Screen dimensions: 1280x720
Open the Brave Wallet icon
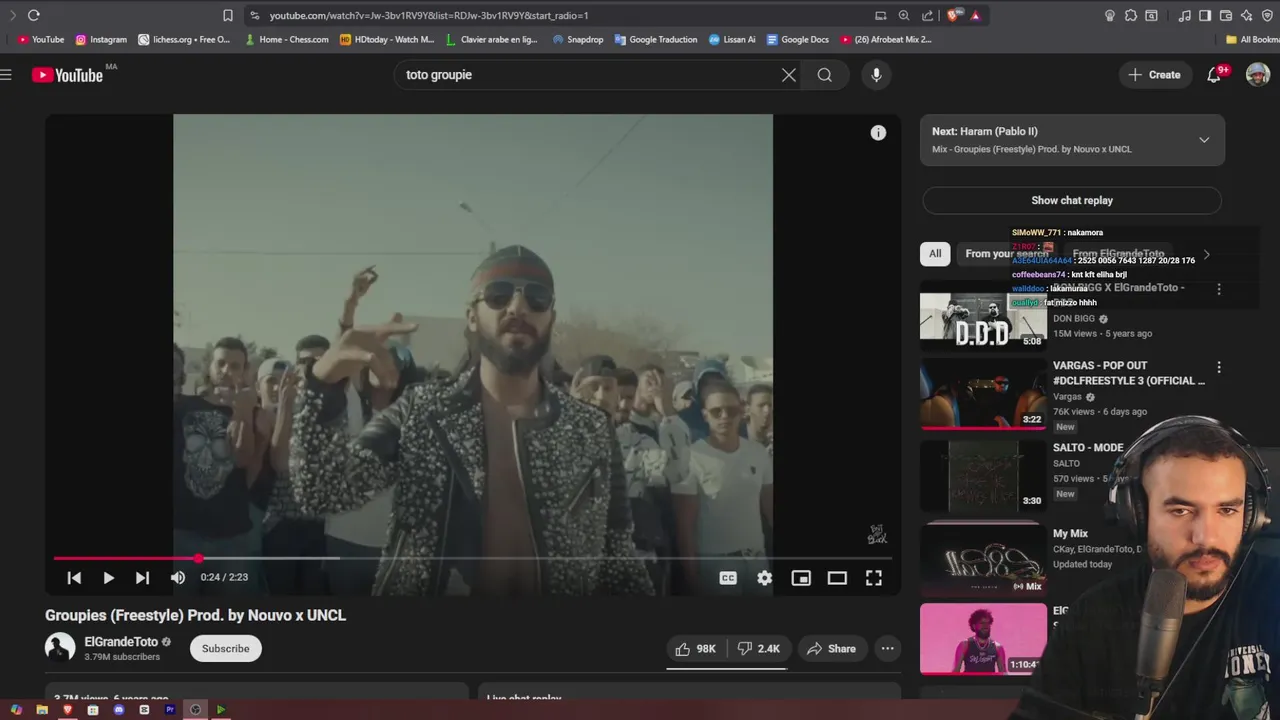[x=1227, y=15]
